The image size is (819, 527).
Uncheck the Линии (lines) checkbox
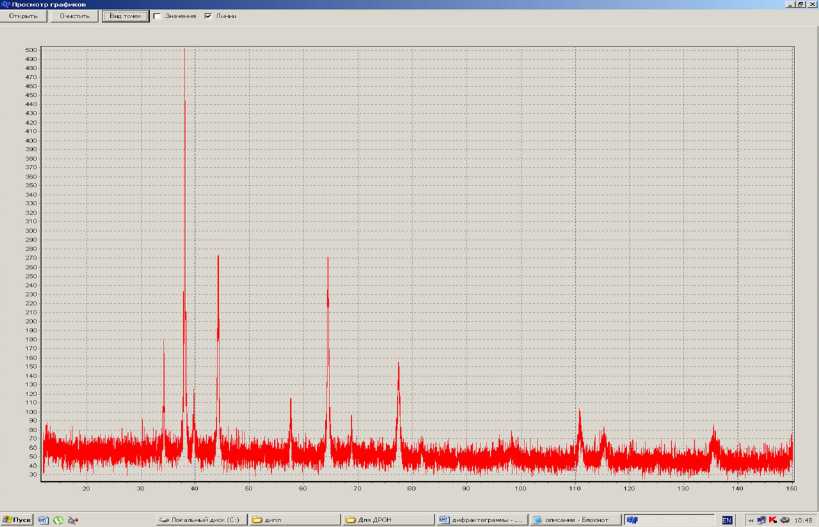[x=208, y=16]
